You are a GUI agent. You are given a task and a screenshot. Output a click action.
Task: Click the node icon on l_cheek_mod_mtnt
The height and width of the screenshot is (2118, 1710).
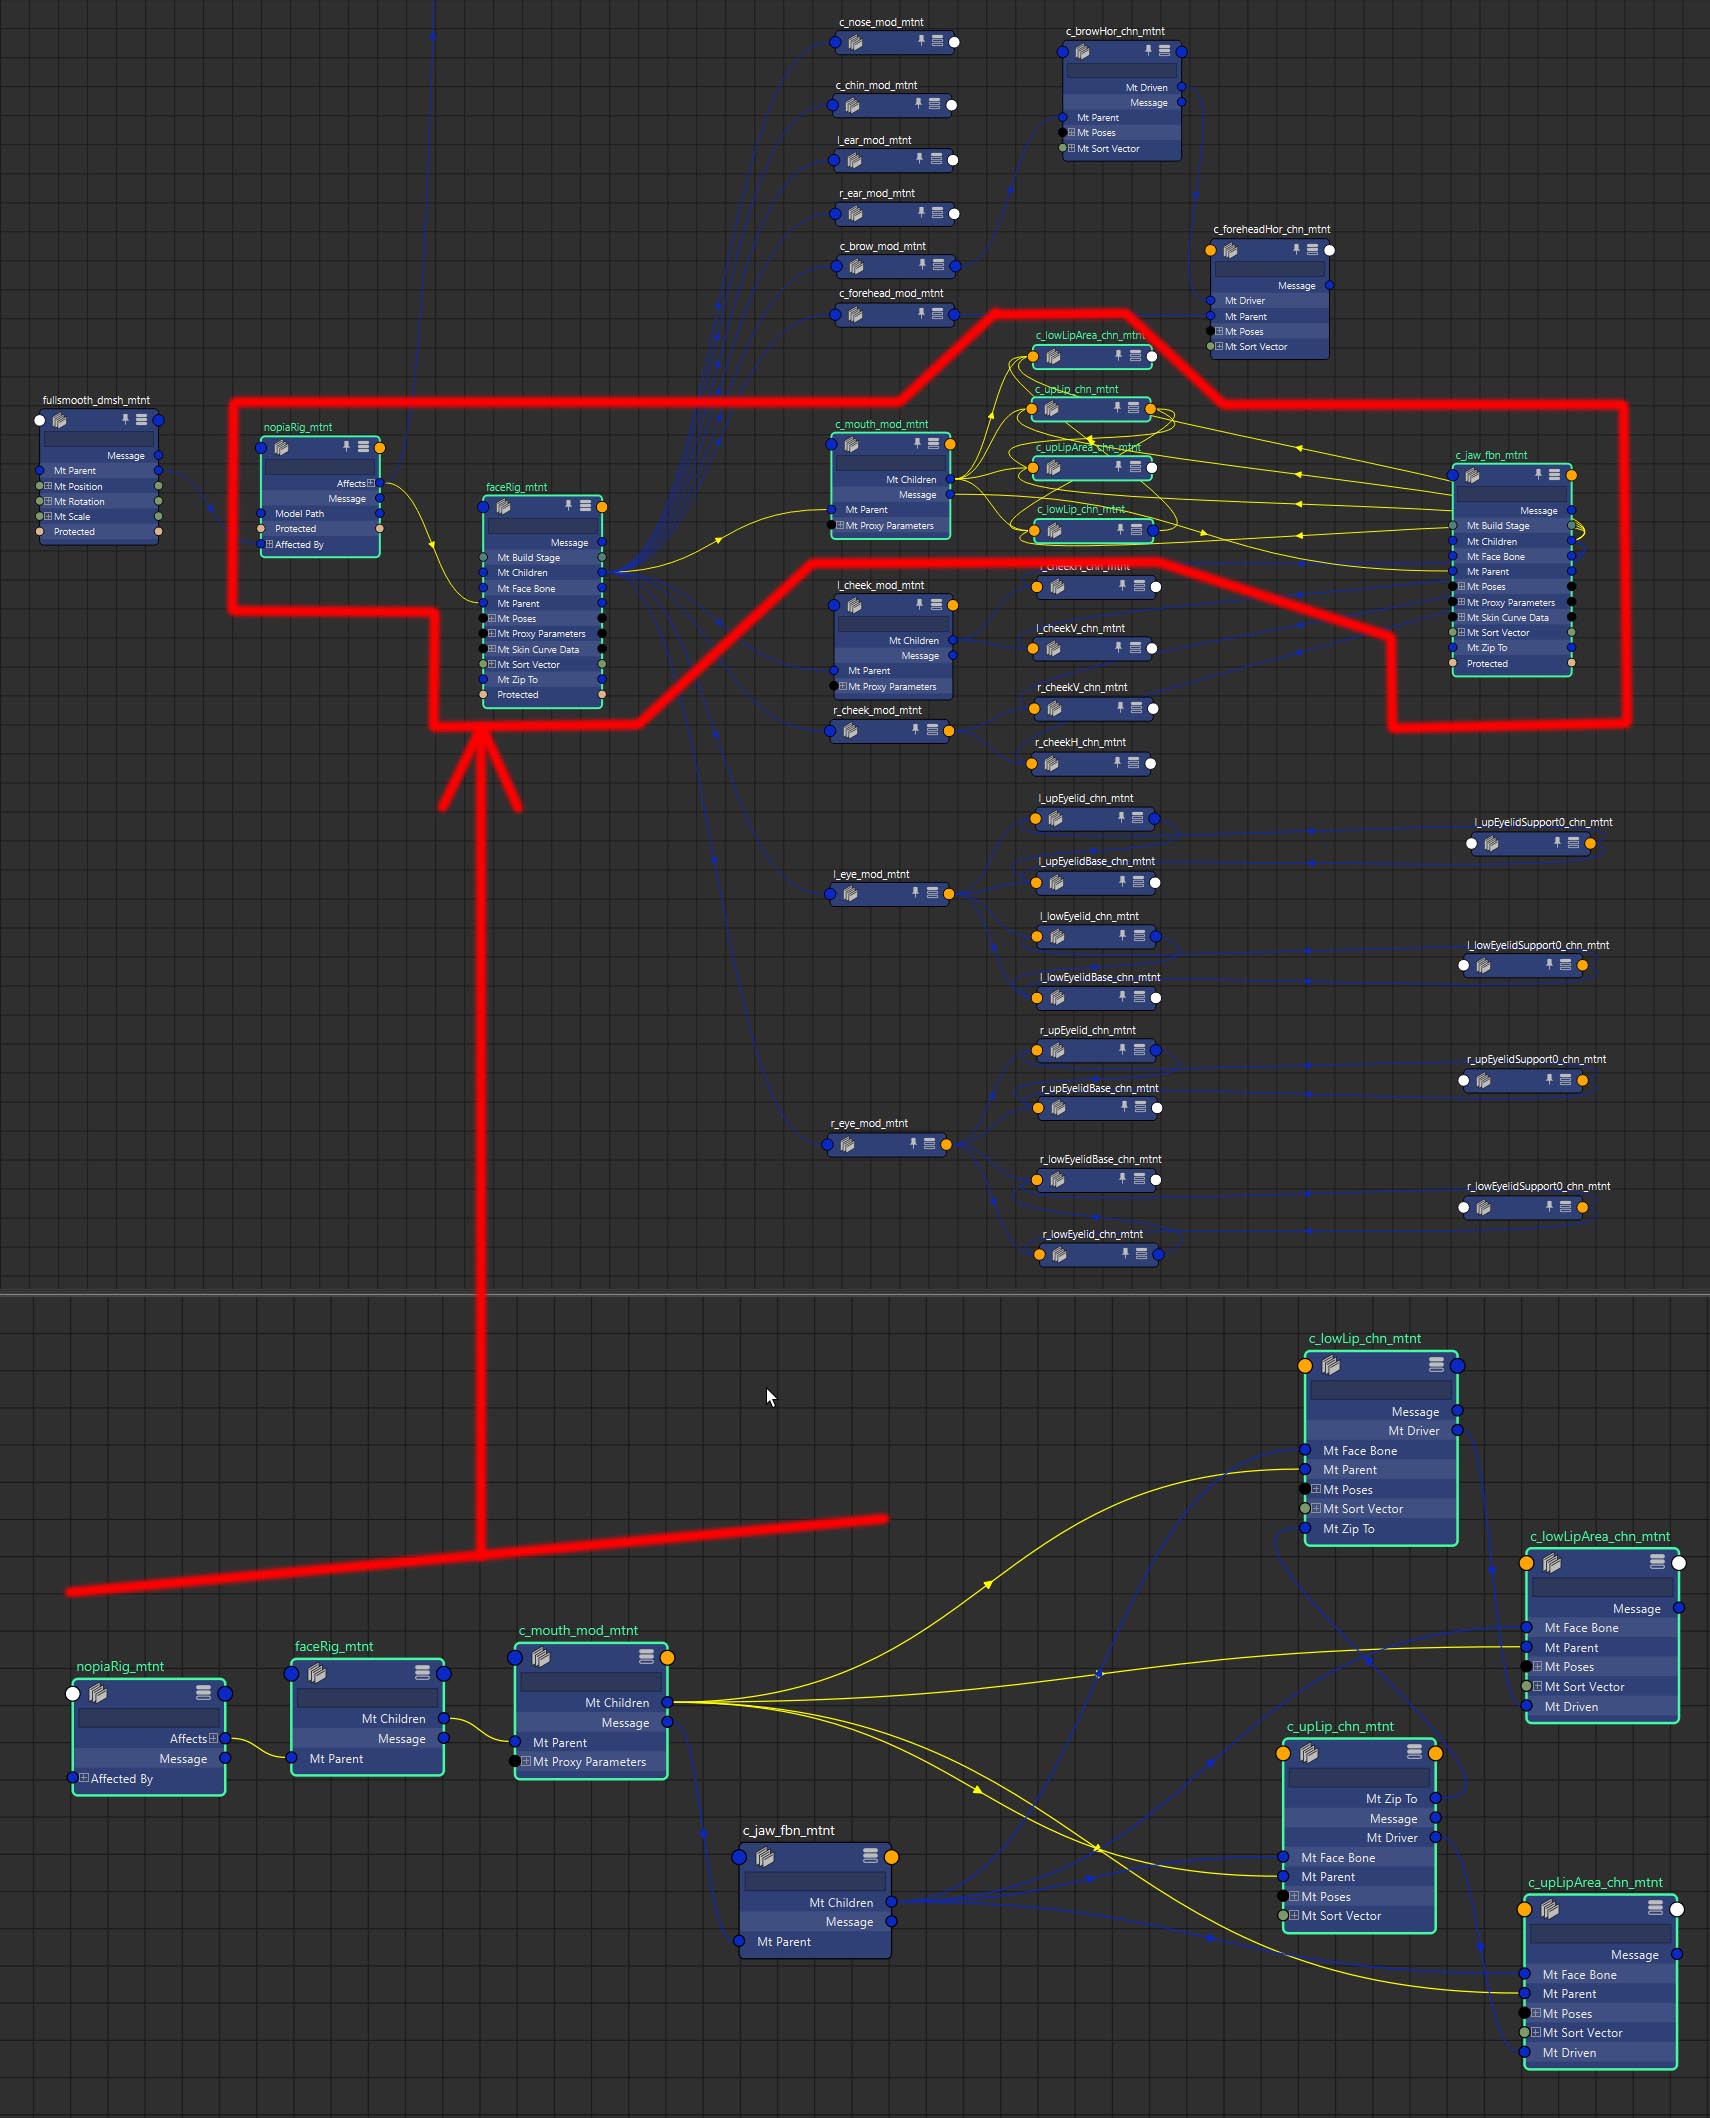(854, 605)
